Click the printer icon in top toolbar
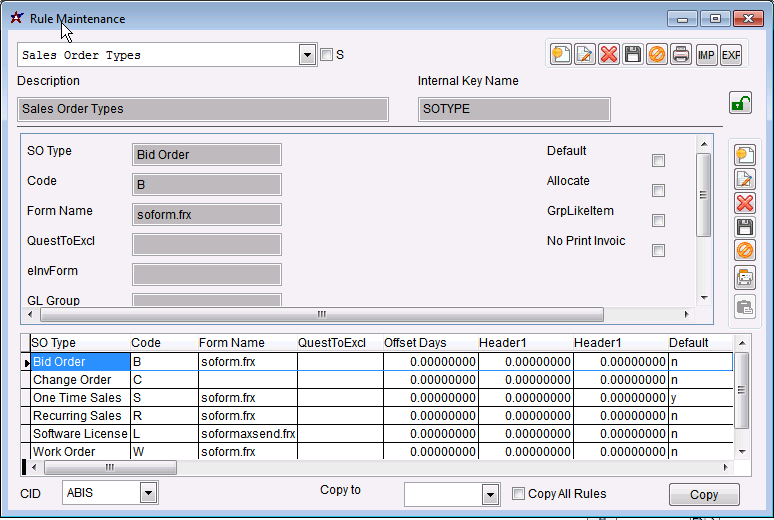The height and width of the screenshot is (520, 774). (681, 54)
